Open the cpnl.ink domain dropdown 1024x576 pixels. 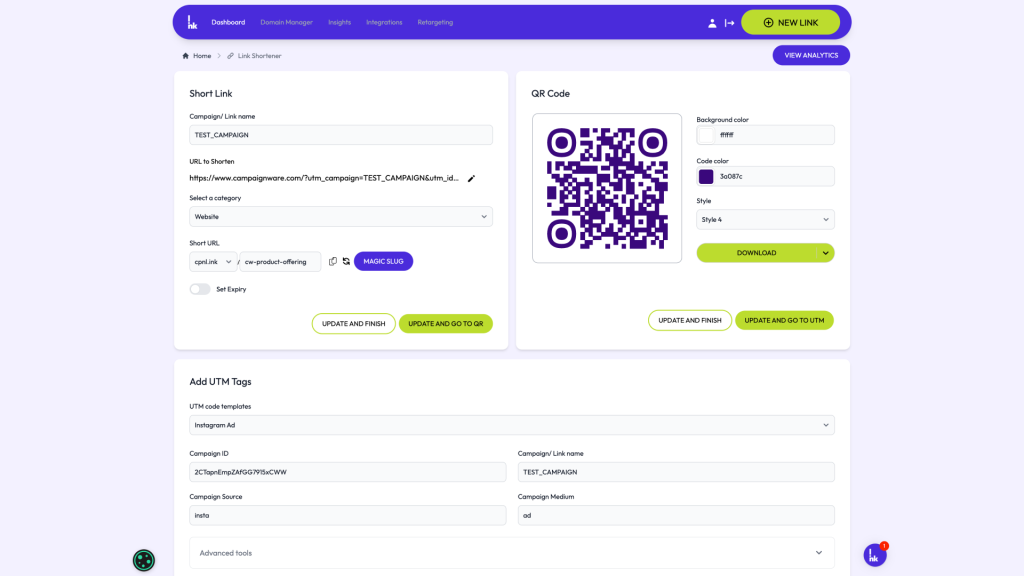[213, 261]
